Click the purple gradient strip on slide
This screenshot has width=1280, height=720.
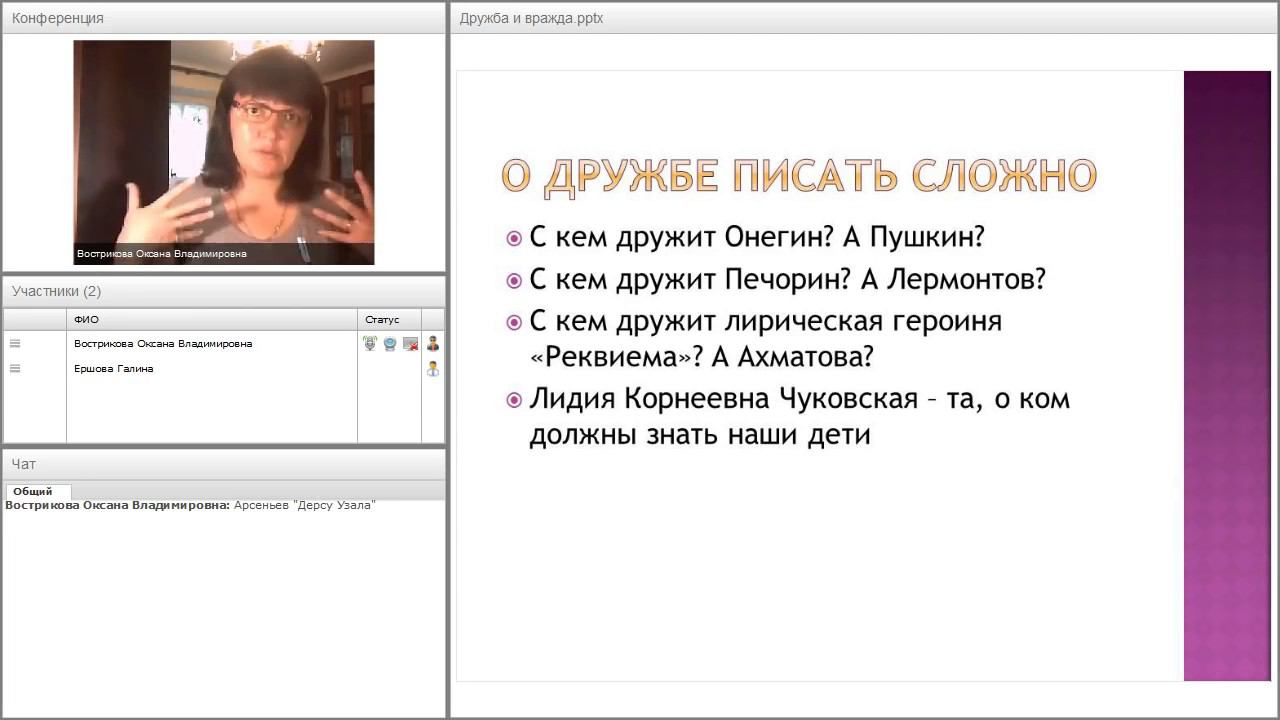1227,376
